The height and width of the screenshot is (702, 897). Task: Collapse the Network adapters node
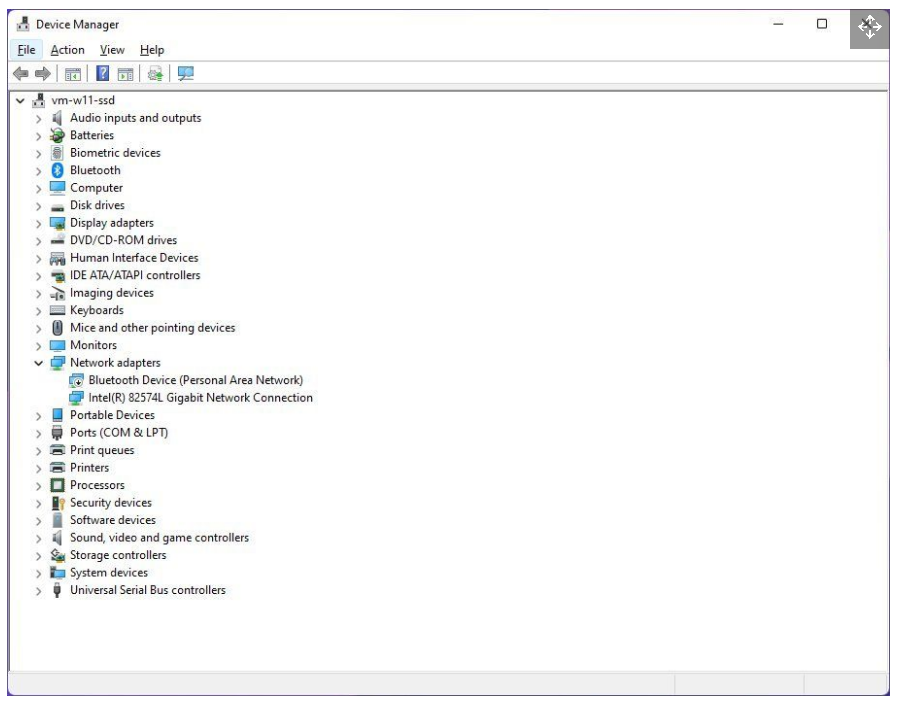point(38,363)
